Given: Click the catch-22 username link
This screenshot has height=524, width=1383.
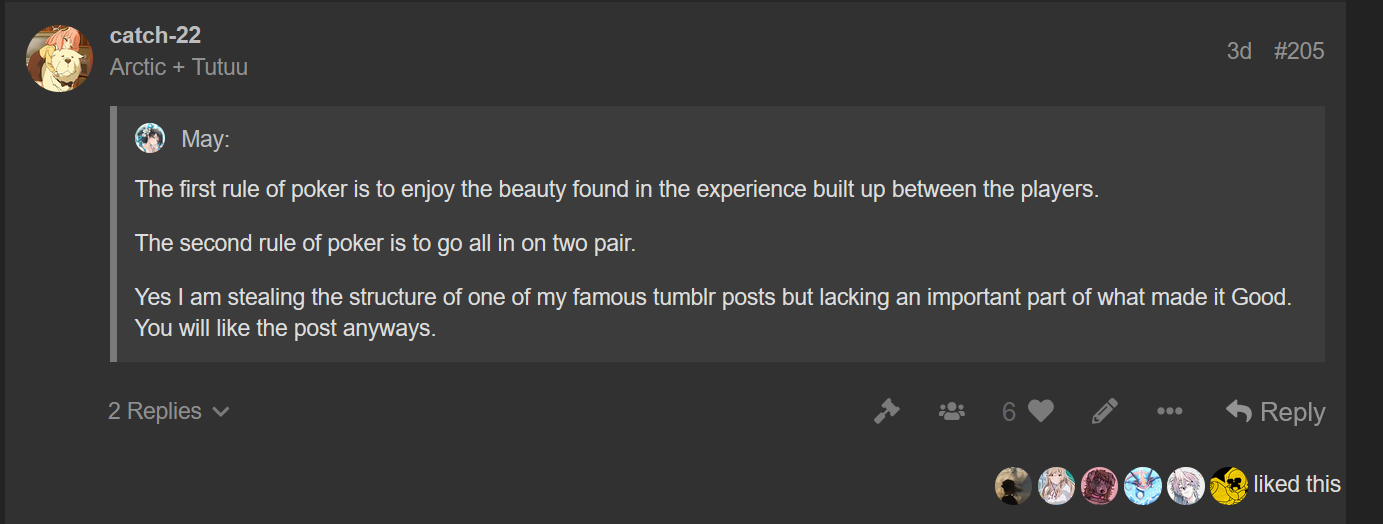Looking at the screenshot, I should pos(155,35).
